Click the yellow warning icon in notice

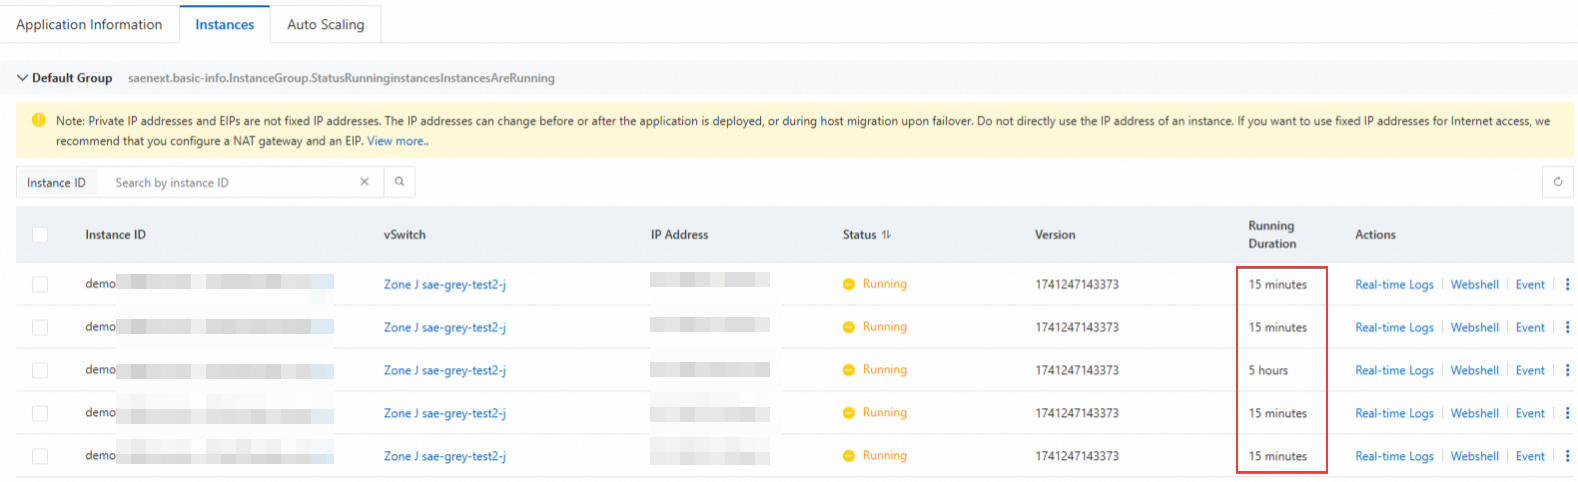point(38,121)
